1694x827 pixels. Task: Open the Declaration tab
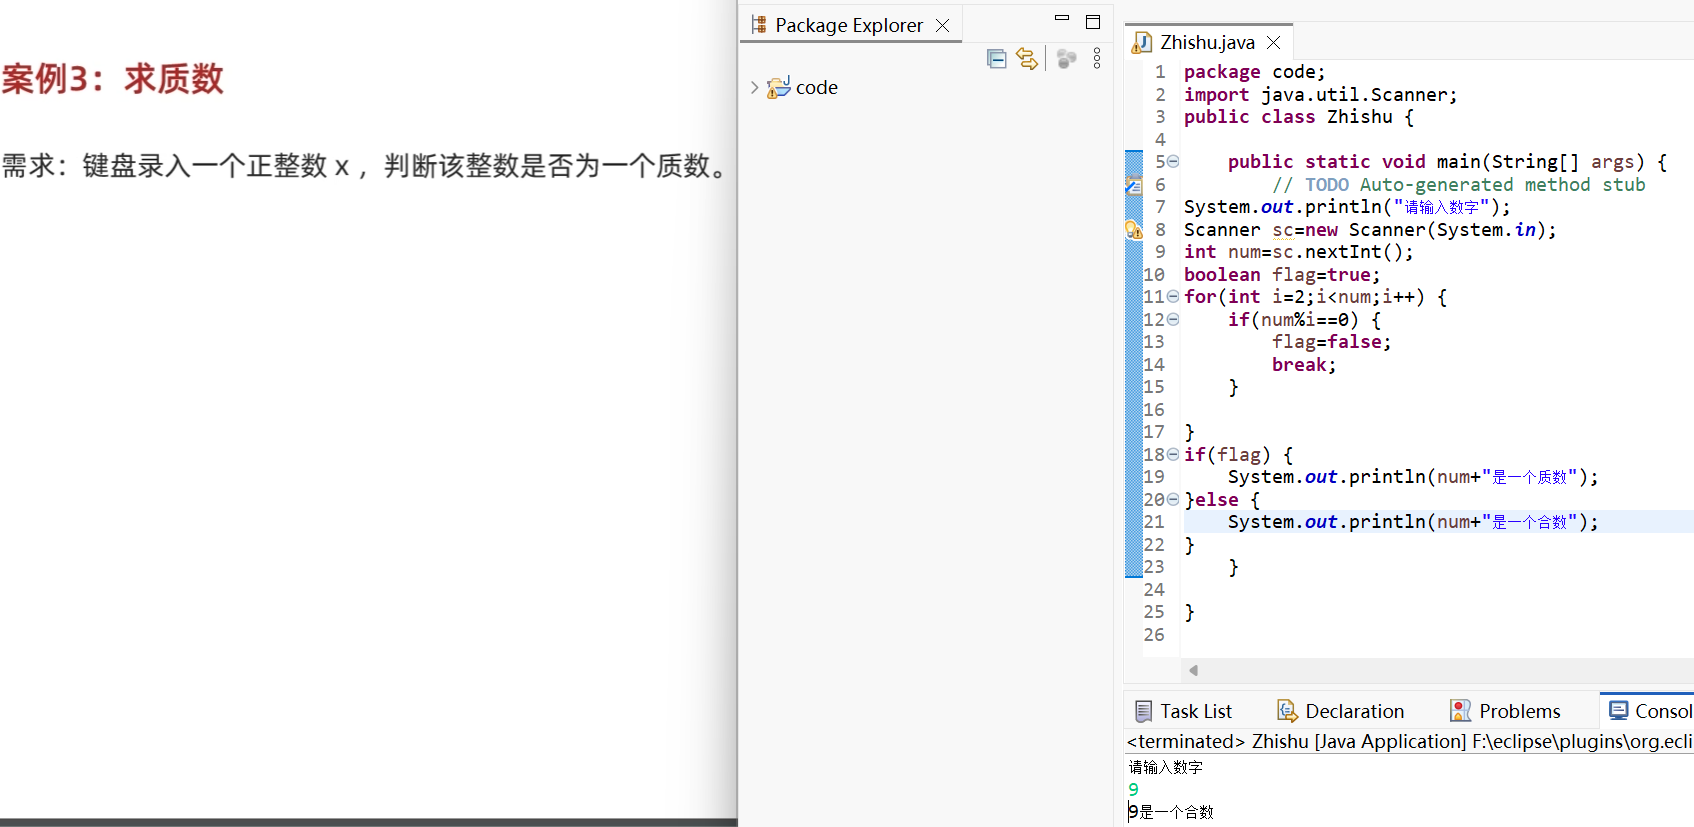click(1341, 711)
